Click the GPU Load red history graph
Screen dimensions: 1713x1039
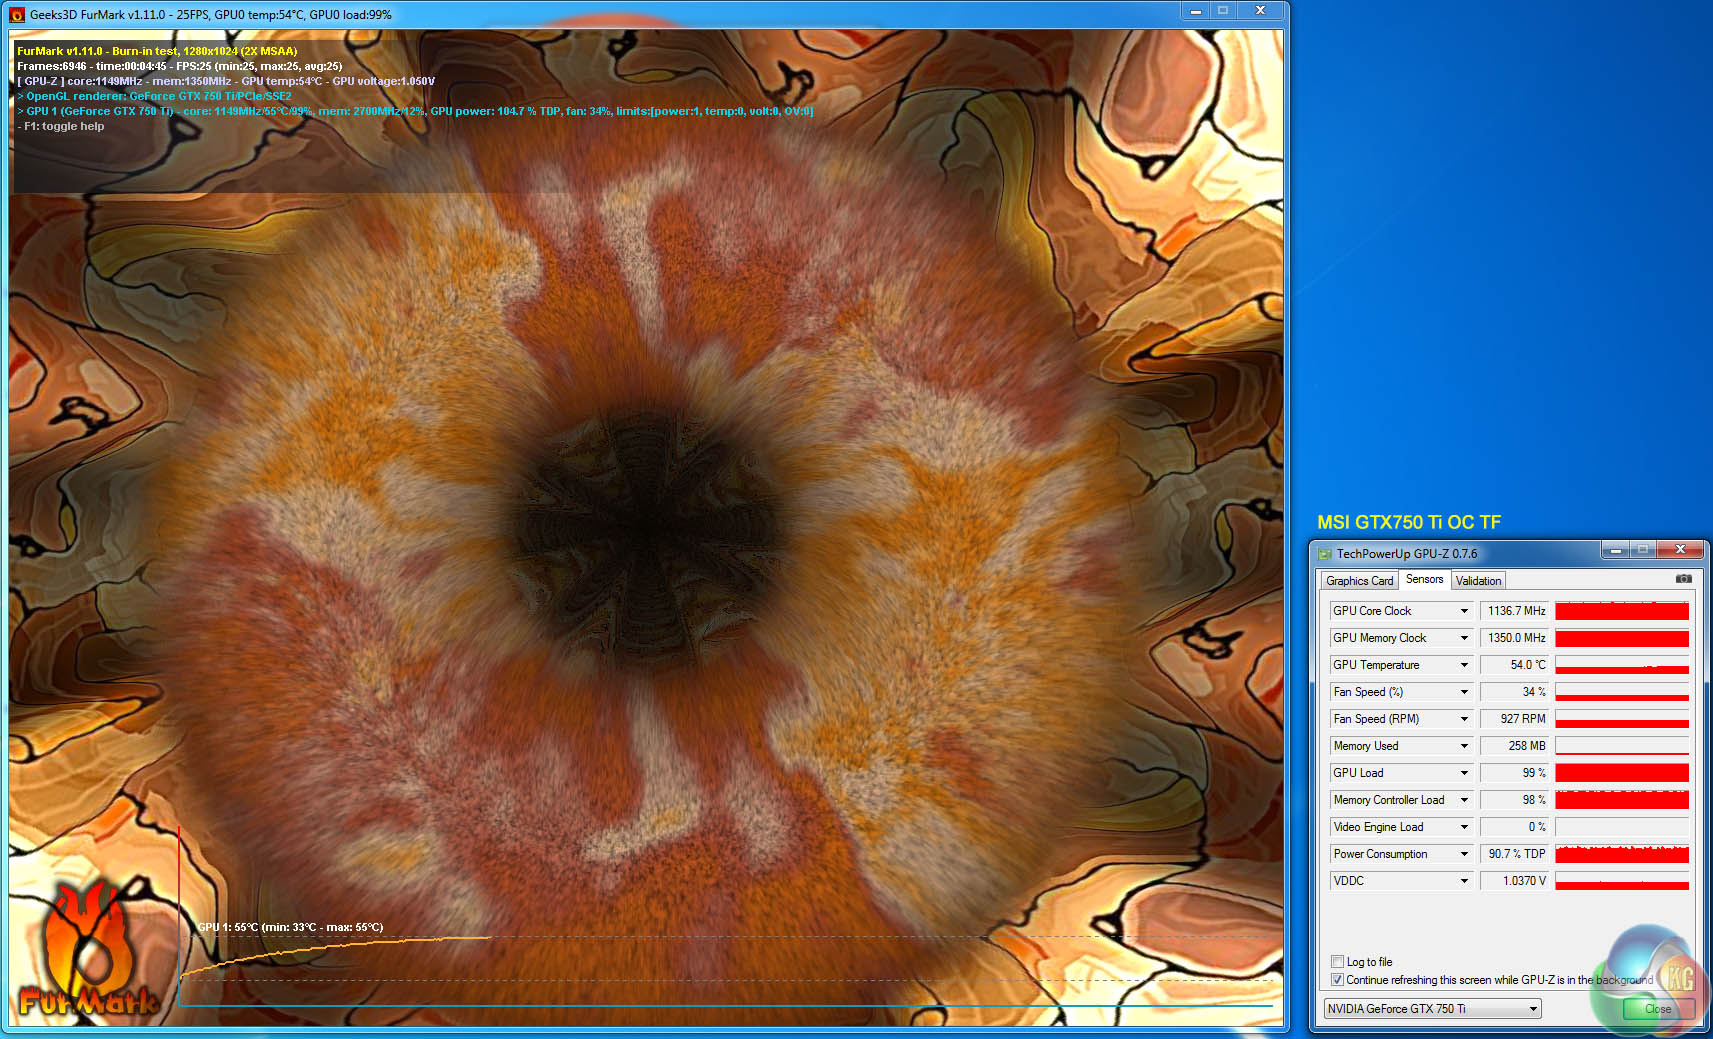pos(1621,773)
